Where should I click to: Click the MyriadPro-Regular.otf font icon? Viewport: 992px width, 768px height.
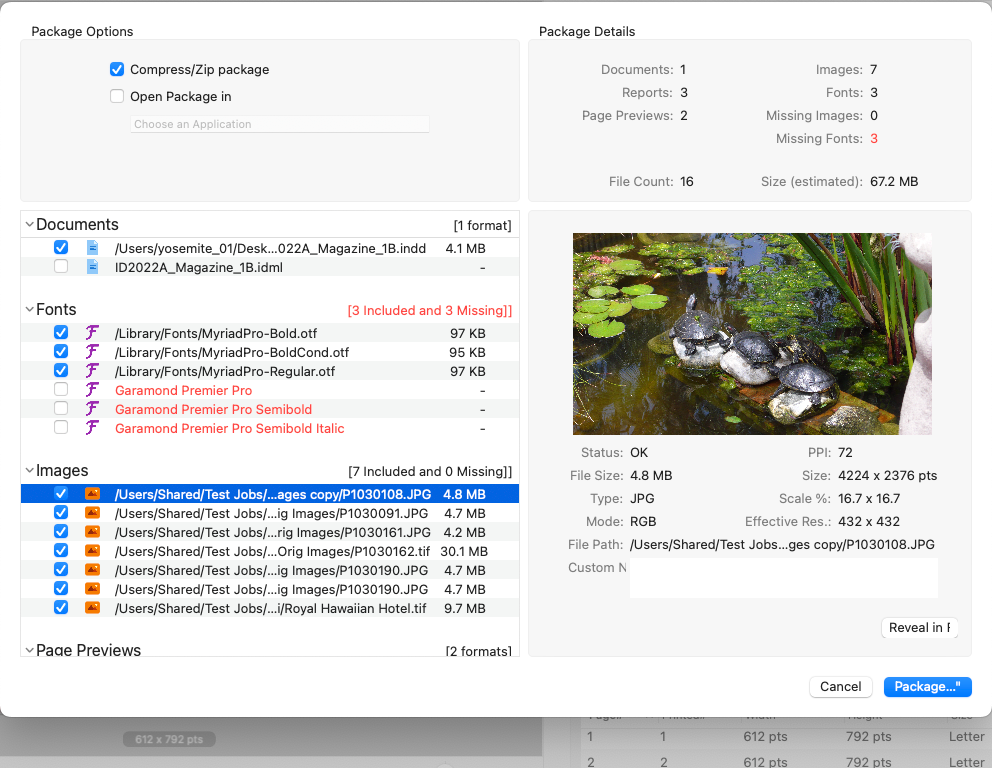[92, 371]
